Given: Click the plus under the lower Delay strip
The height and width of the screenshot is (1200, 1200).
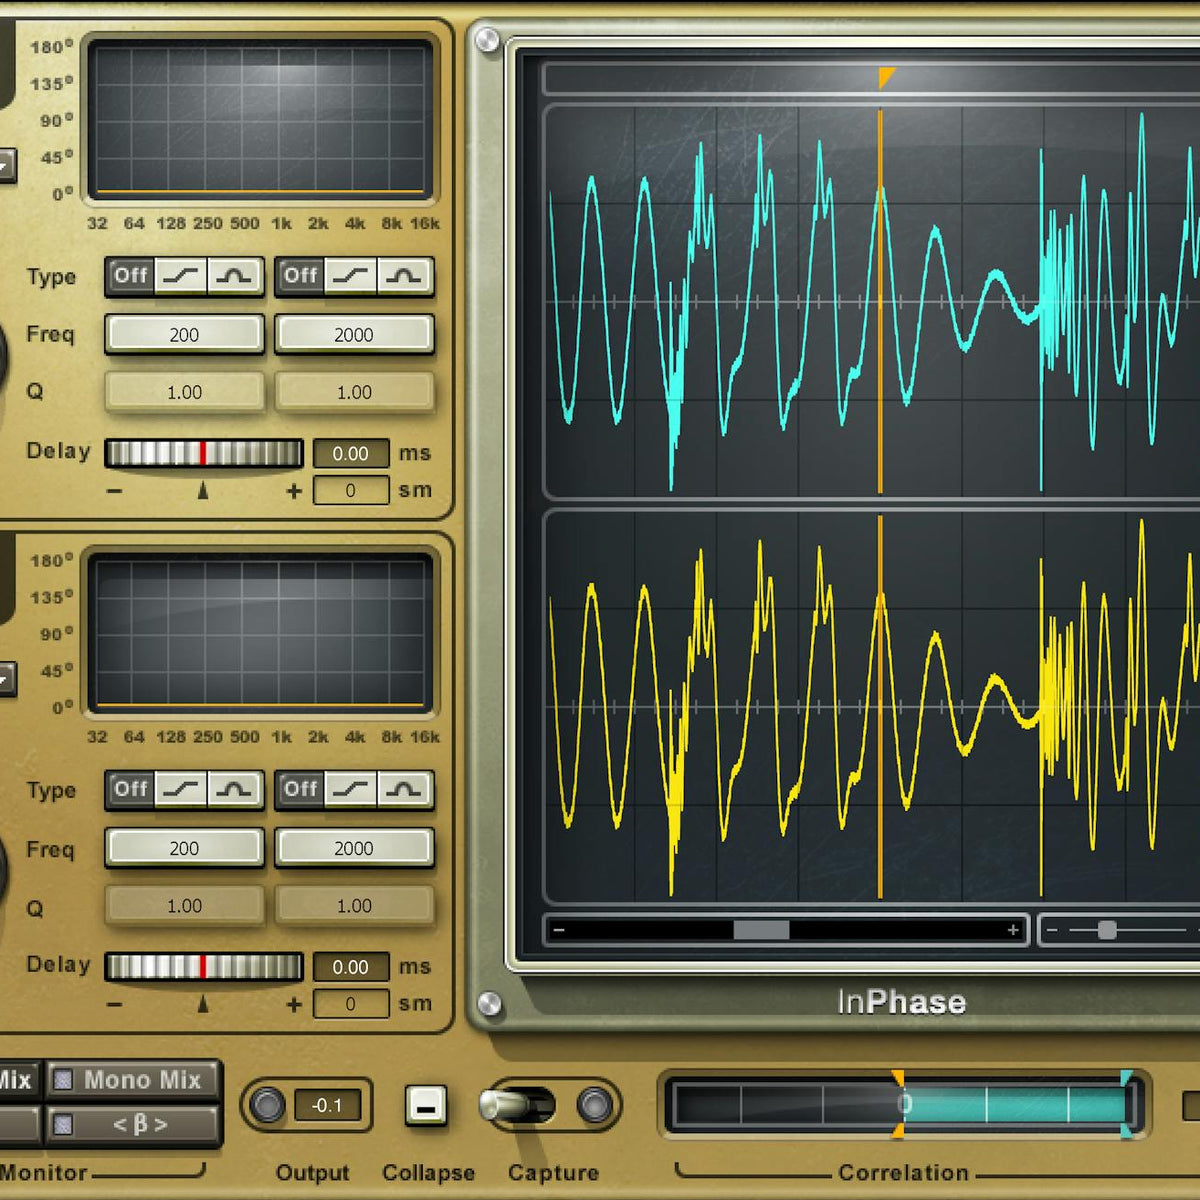Looking at the screenshot, I should (x=294, y=1004).
